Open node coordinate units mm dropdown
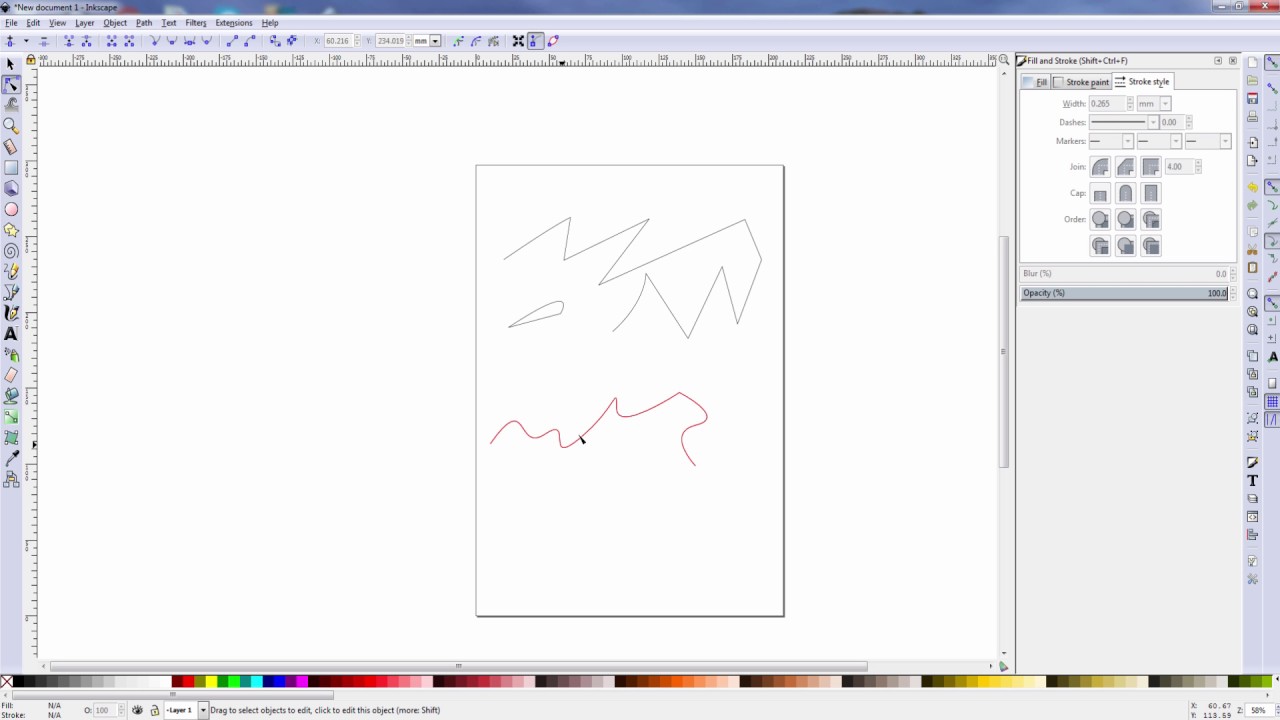 pos(427,41)
